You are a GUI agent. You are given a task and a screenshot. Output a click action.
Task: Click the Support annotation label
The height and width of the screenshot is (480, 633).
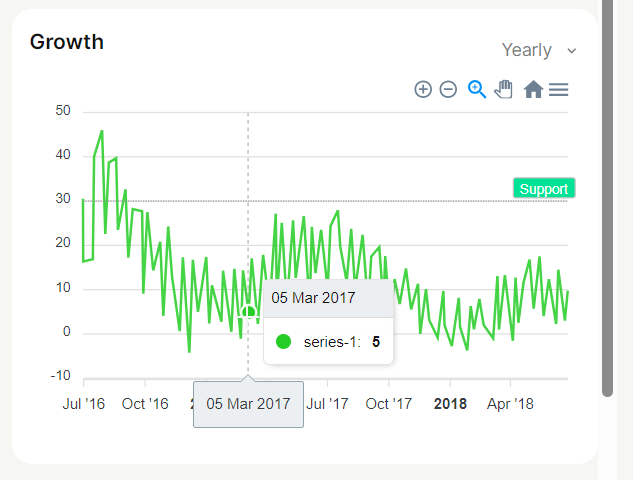point(544,189)
